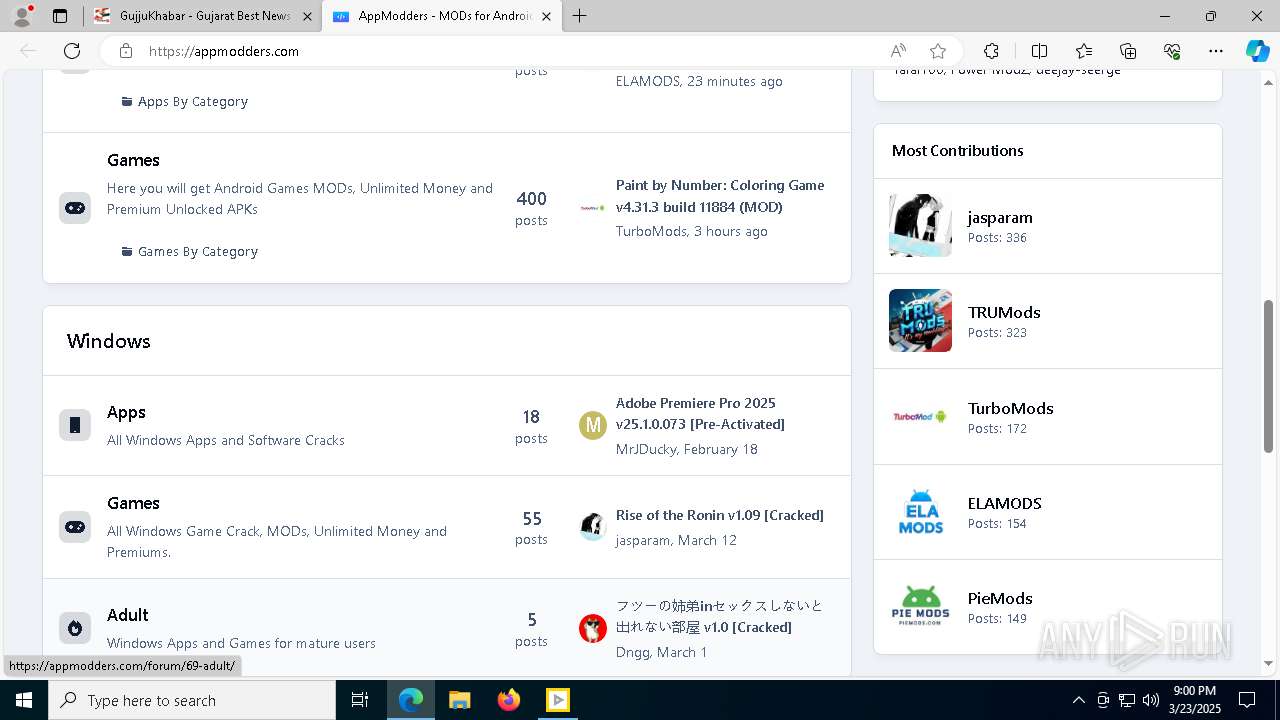
Task: Open browser Extensions menu
Action: click(x=991, y=51)
